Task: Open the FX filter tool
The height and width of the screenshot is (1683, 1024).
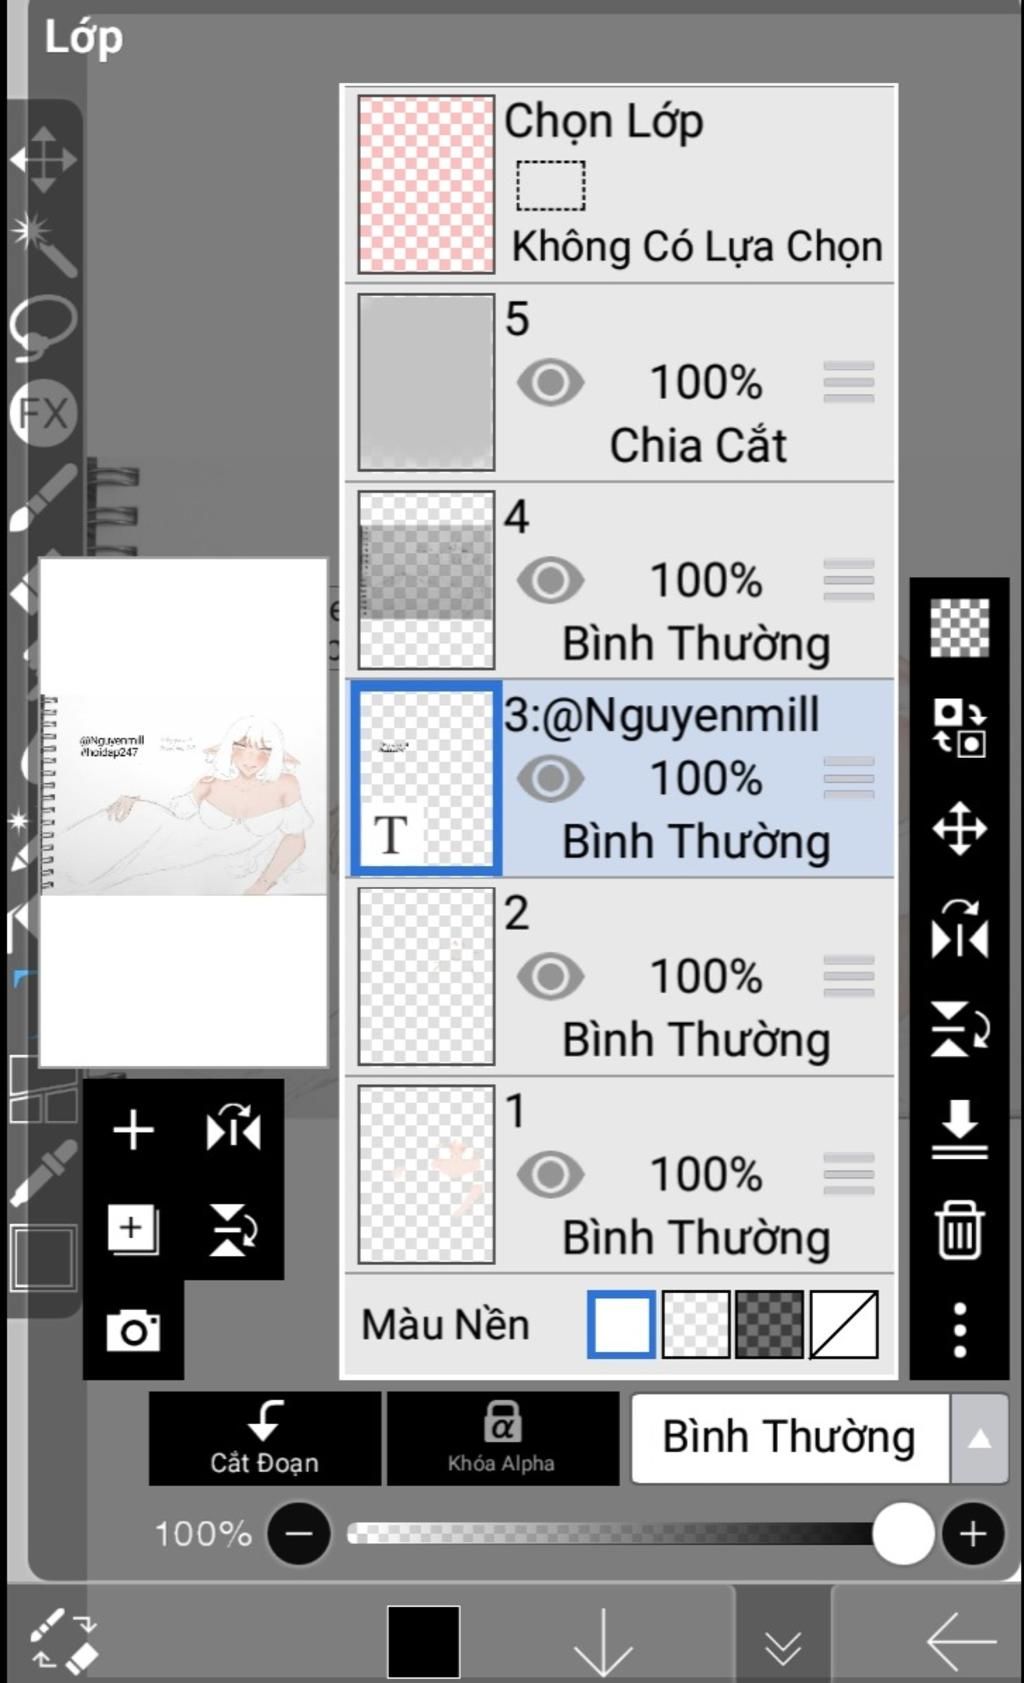Action: coord(43,412)
